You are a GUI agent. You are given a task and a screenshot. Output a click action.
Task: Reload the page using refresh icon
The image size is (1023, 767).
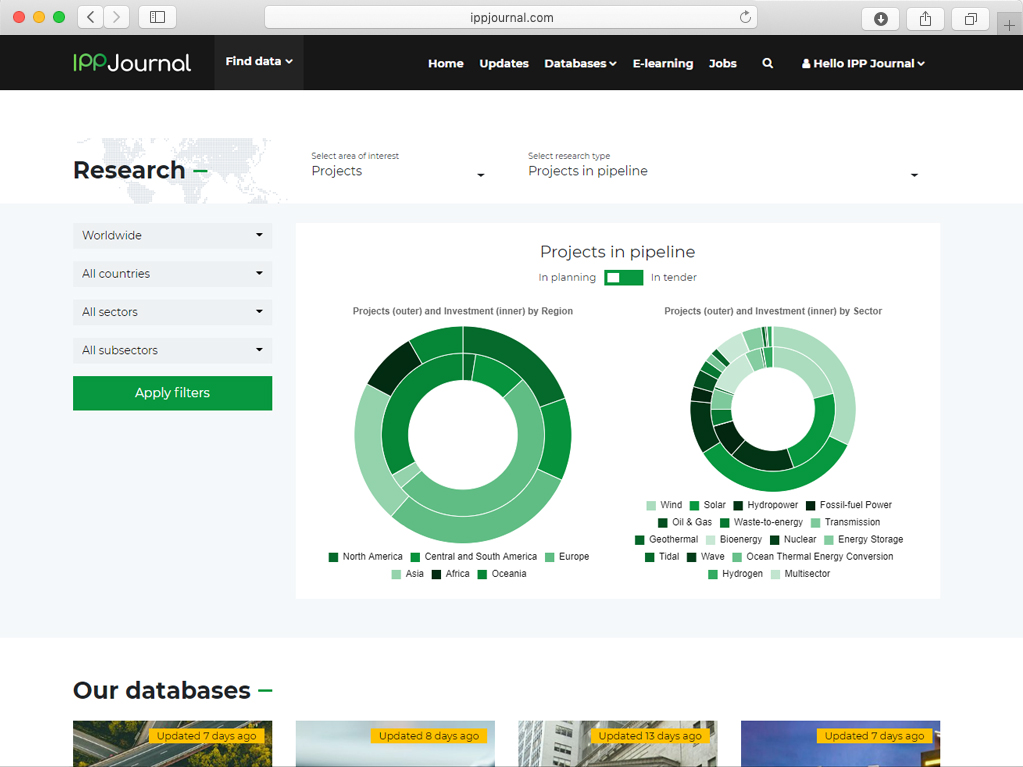coord(745,17)
